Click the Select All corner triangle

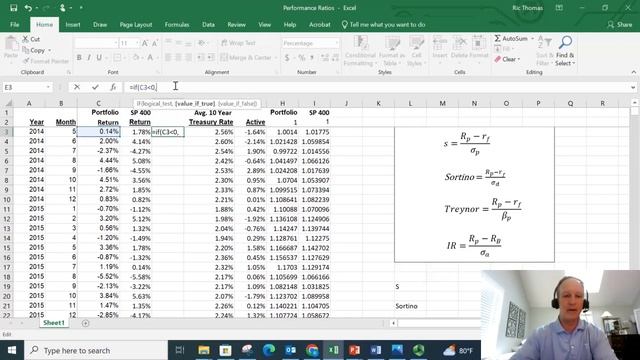pos(8,103)
